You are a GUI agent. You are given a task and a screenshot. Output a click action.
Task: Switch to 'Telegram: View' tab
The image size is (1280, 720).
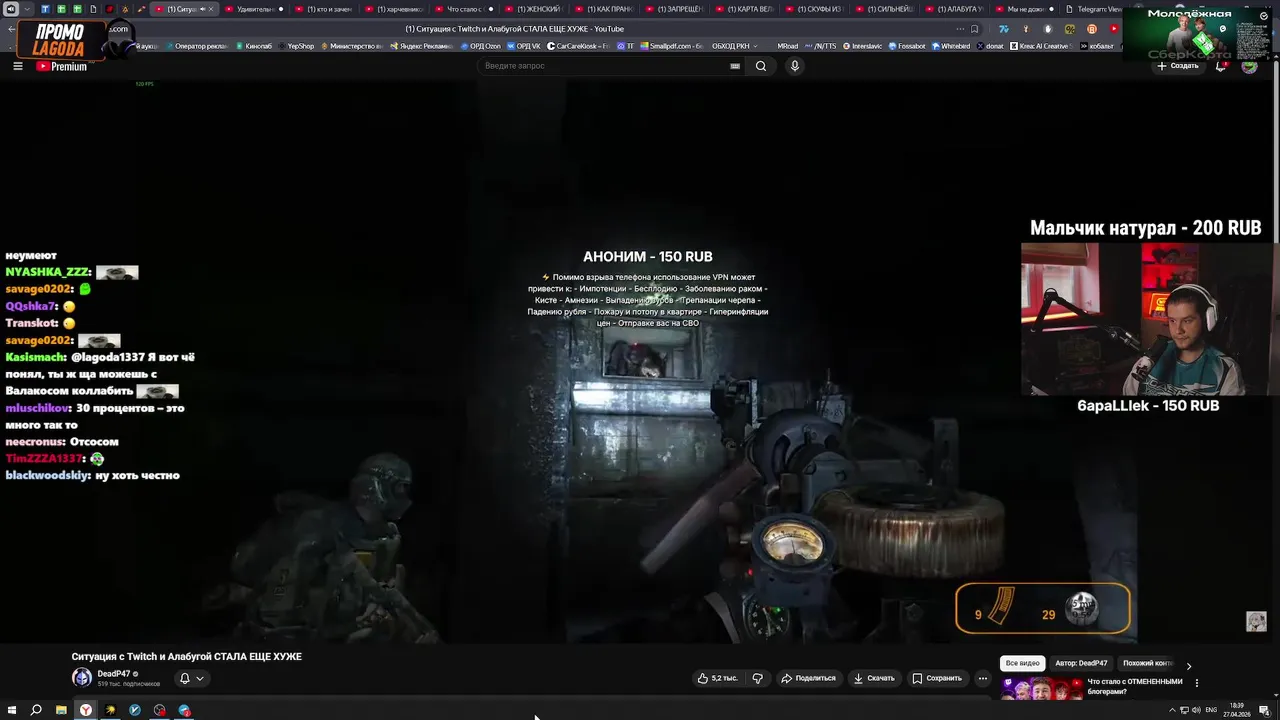point(1093,9)
